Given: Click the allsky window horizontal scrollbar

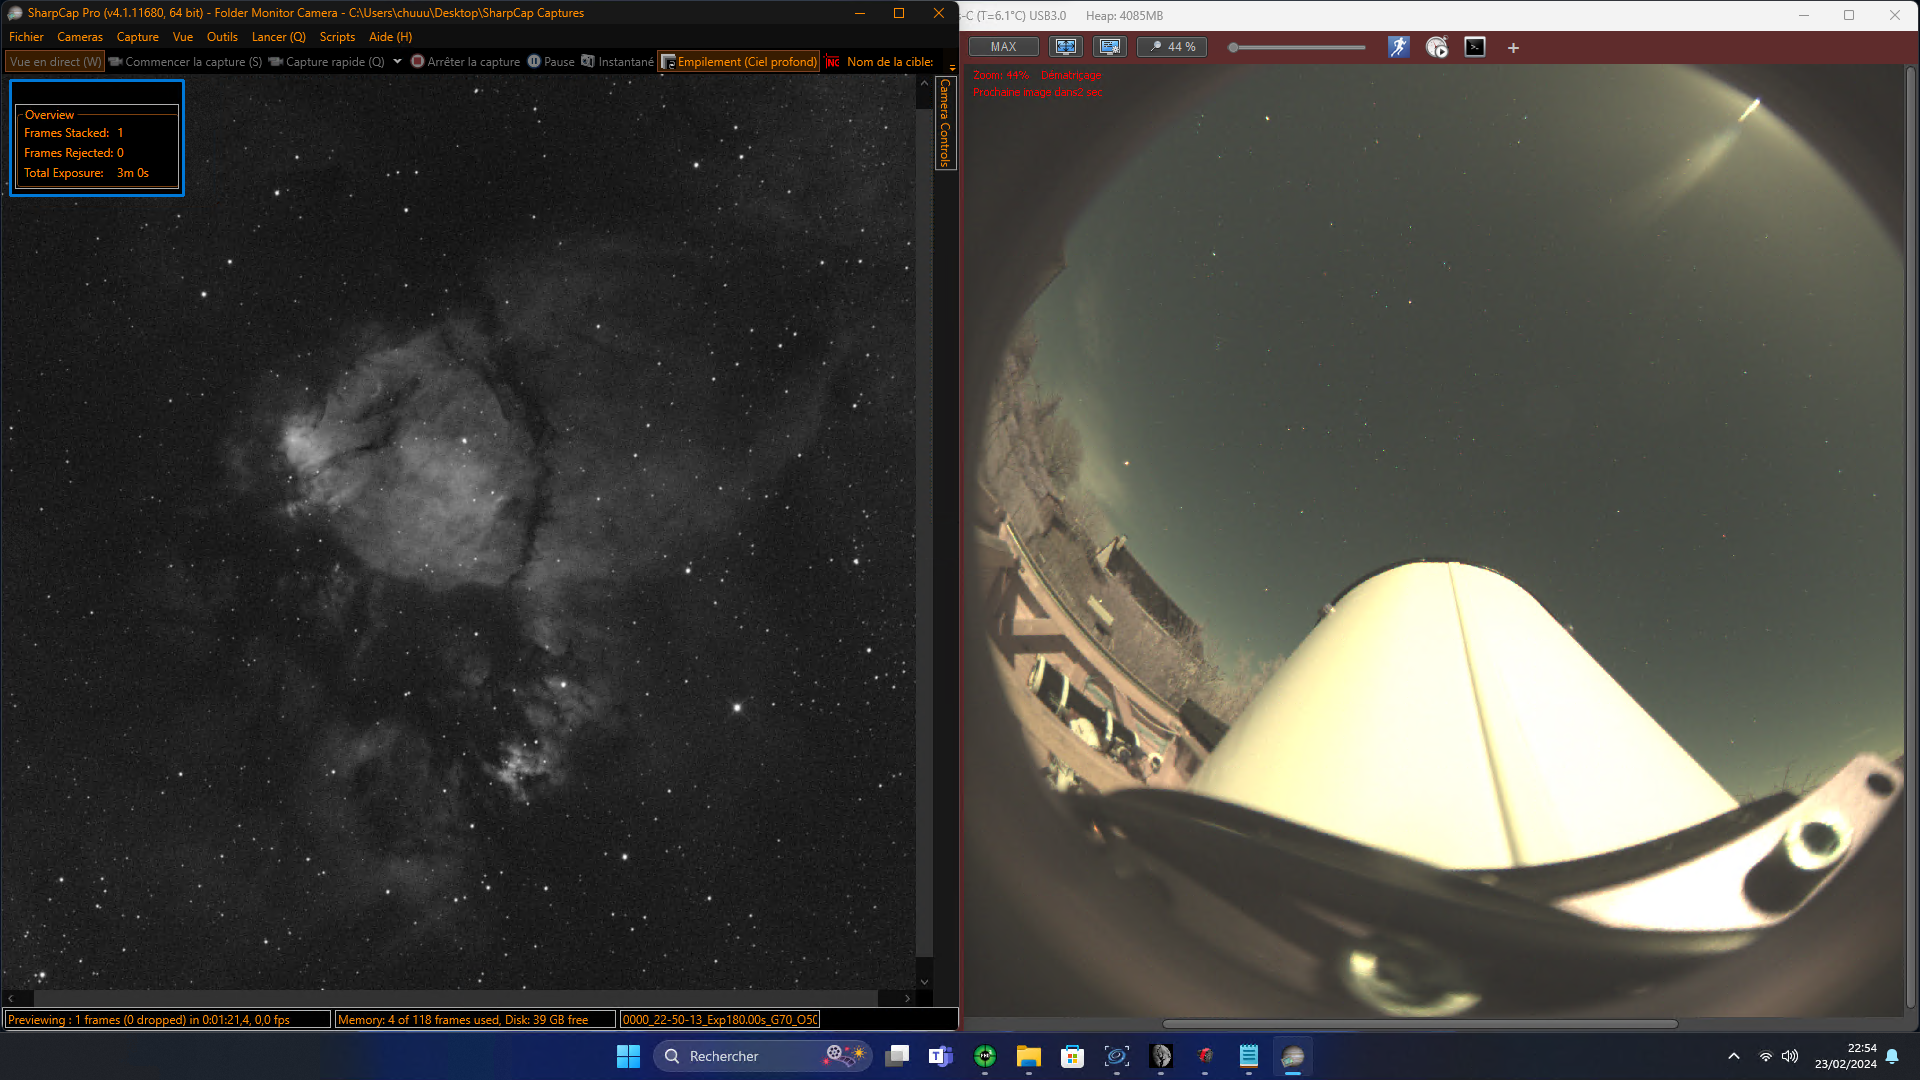Looking at the screenshot, I should 1420,1024.
